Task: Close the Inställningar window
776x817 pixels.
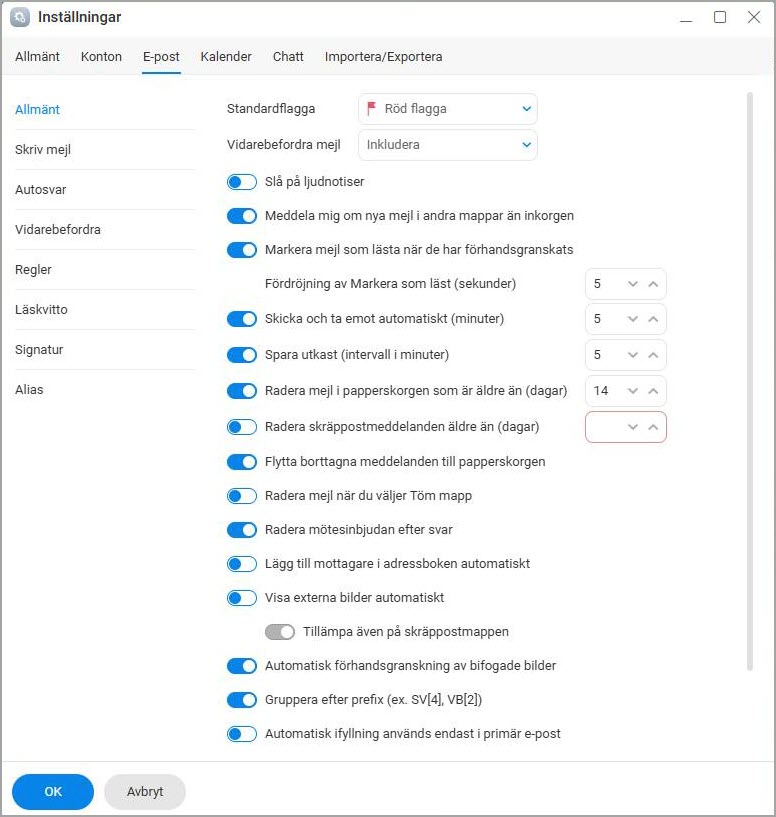Action: click(754, 17)
